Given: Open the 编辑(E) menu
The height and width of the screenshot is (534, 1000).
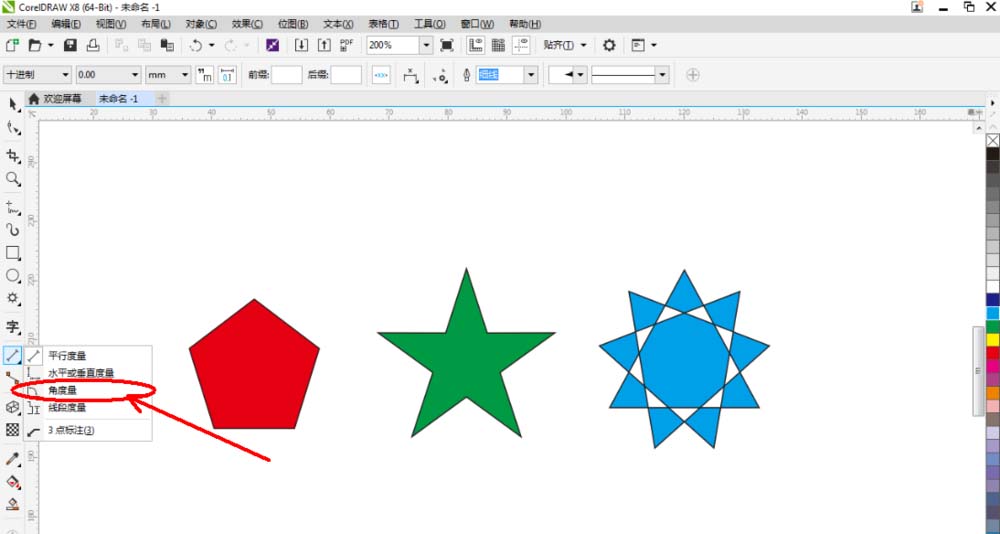Looking at the screenshot, I should click(x=66, y=24).
